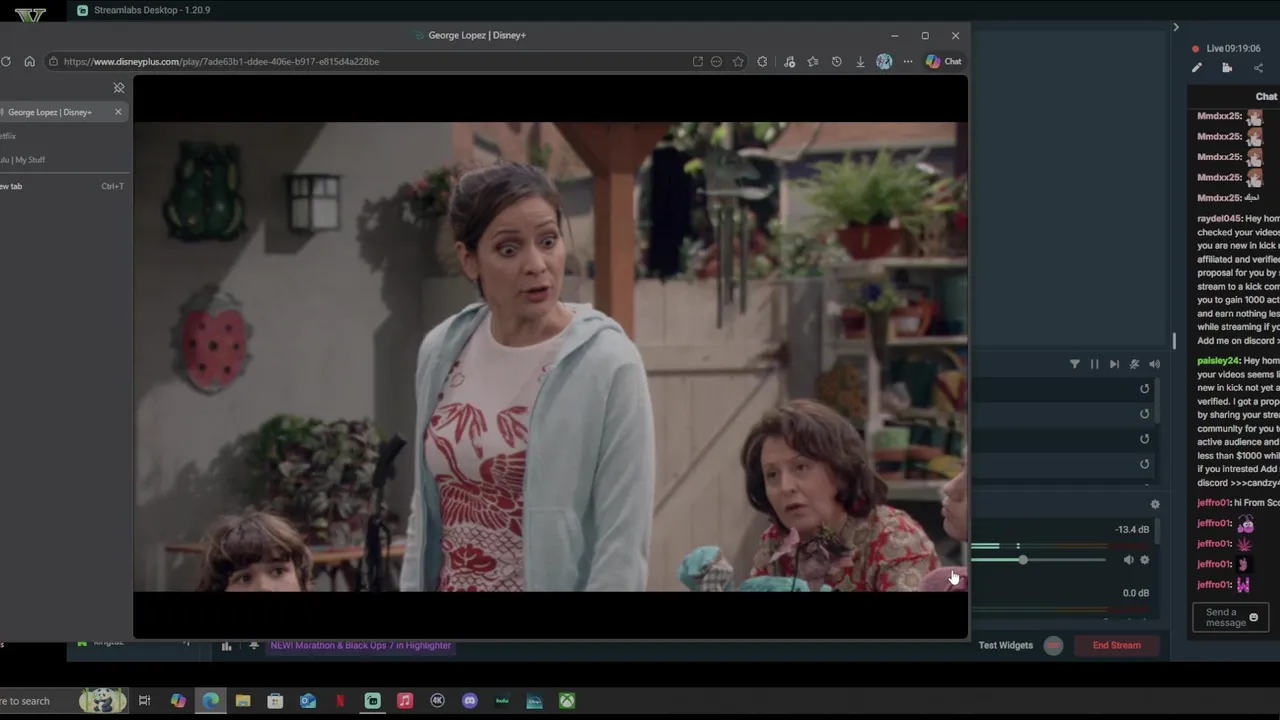The width and height of the screenshot is (1280, 720).
Task: Open the browser history clock icon
Action: [x=836, y=61]
